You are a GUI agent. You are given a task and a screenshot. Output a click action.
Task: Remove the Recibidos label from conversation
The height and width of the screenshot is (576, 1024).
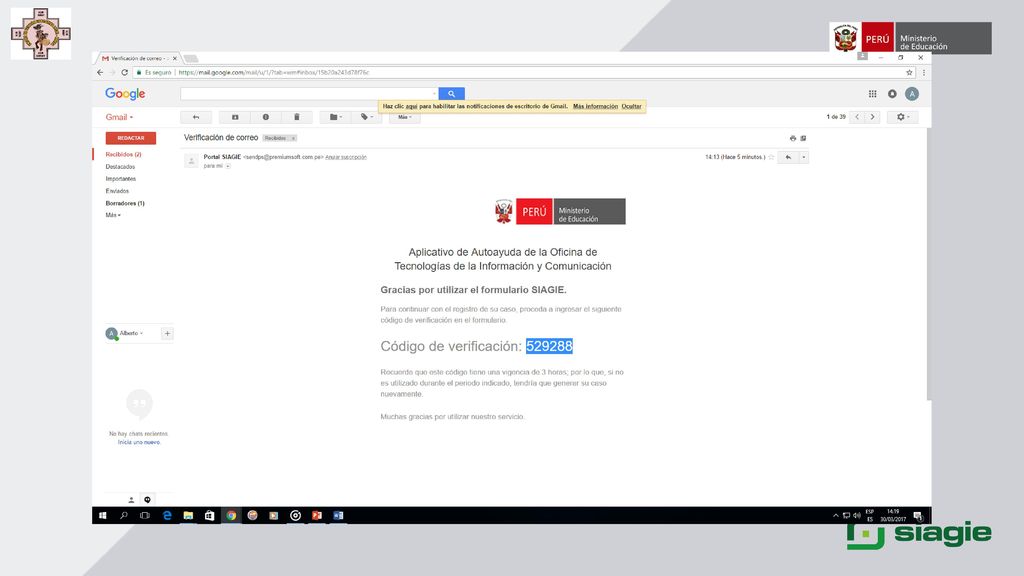pos(293,138)
